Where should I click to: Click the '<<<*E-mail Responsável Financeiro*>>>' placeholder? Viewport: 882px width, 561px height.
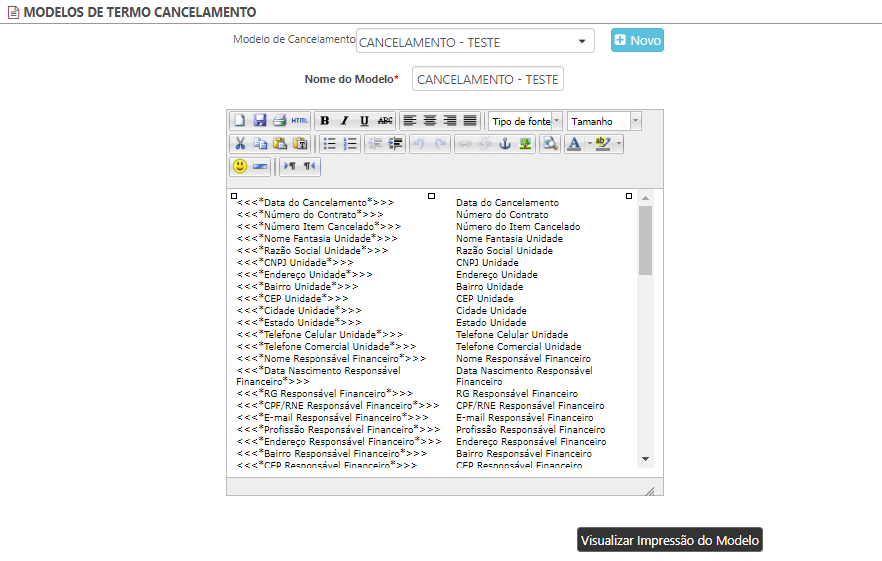pos(332,418)
